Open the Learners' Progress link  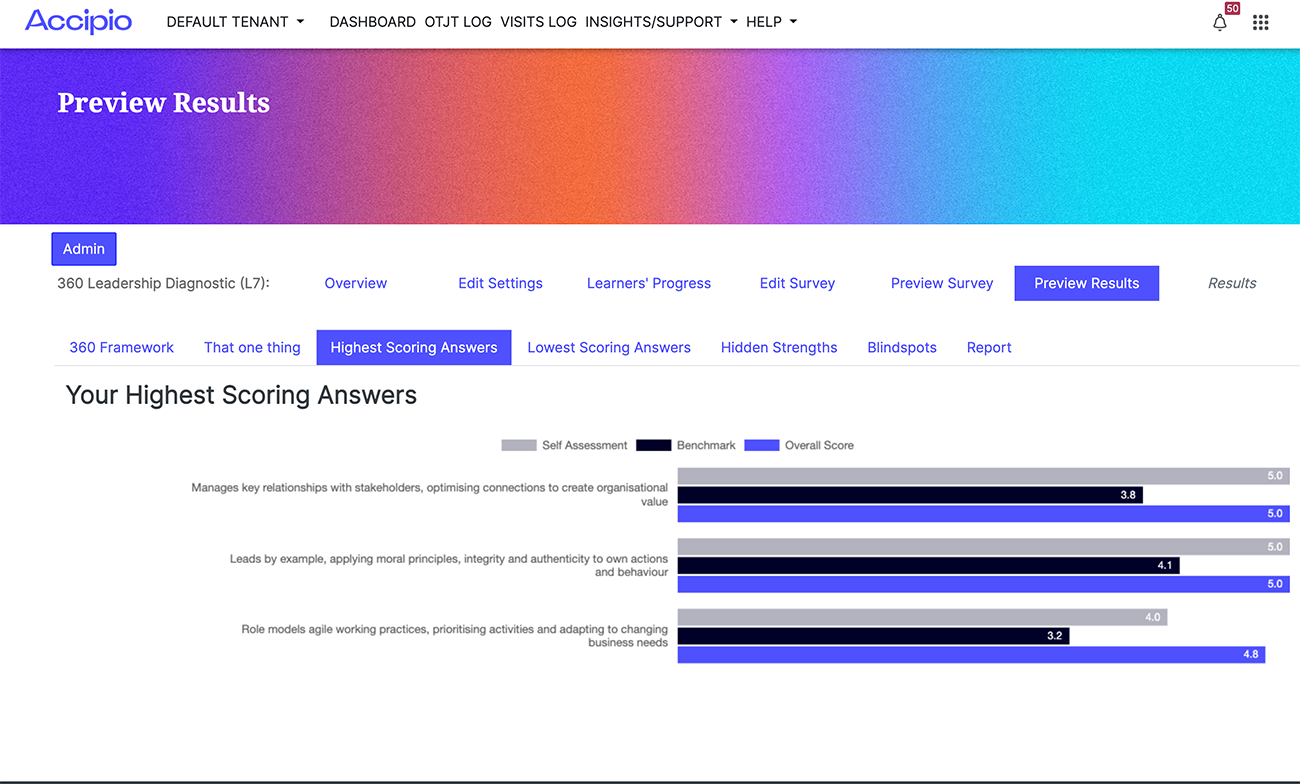649,283
